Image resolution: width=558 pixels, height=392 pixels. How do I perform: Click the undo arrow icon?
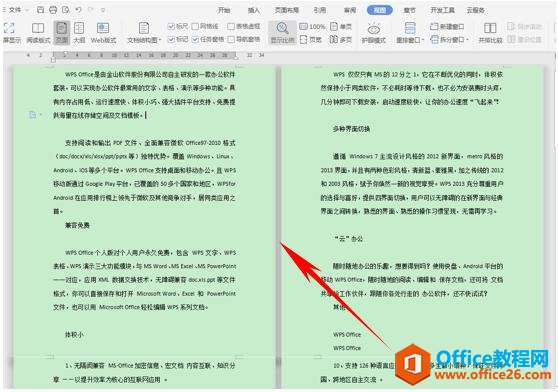(79, 10)
